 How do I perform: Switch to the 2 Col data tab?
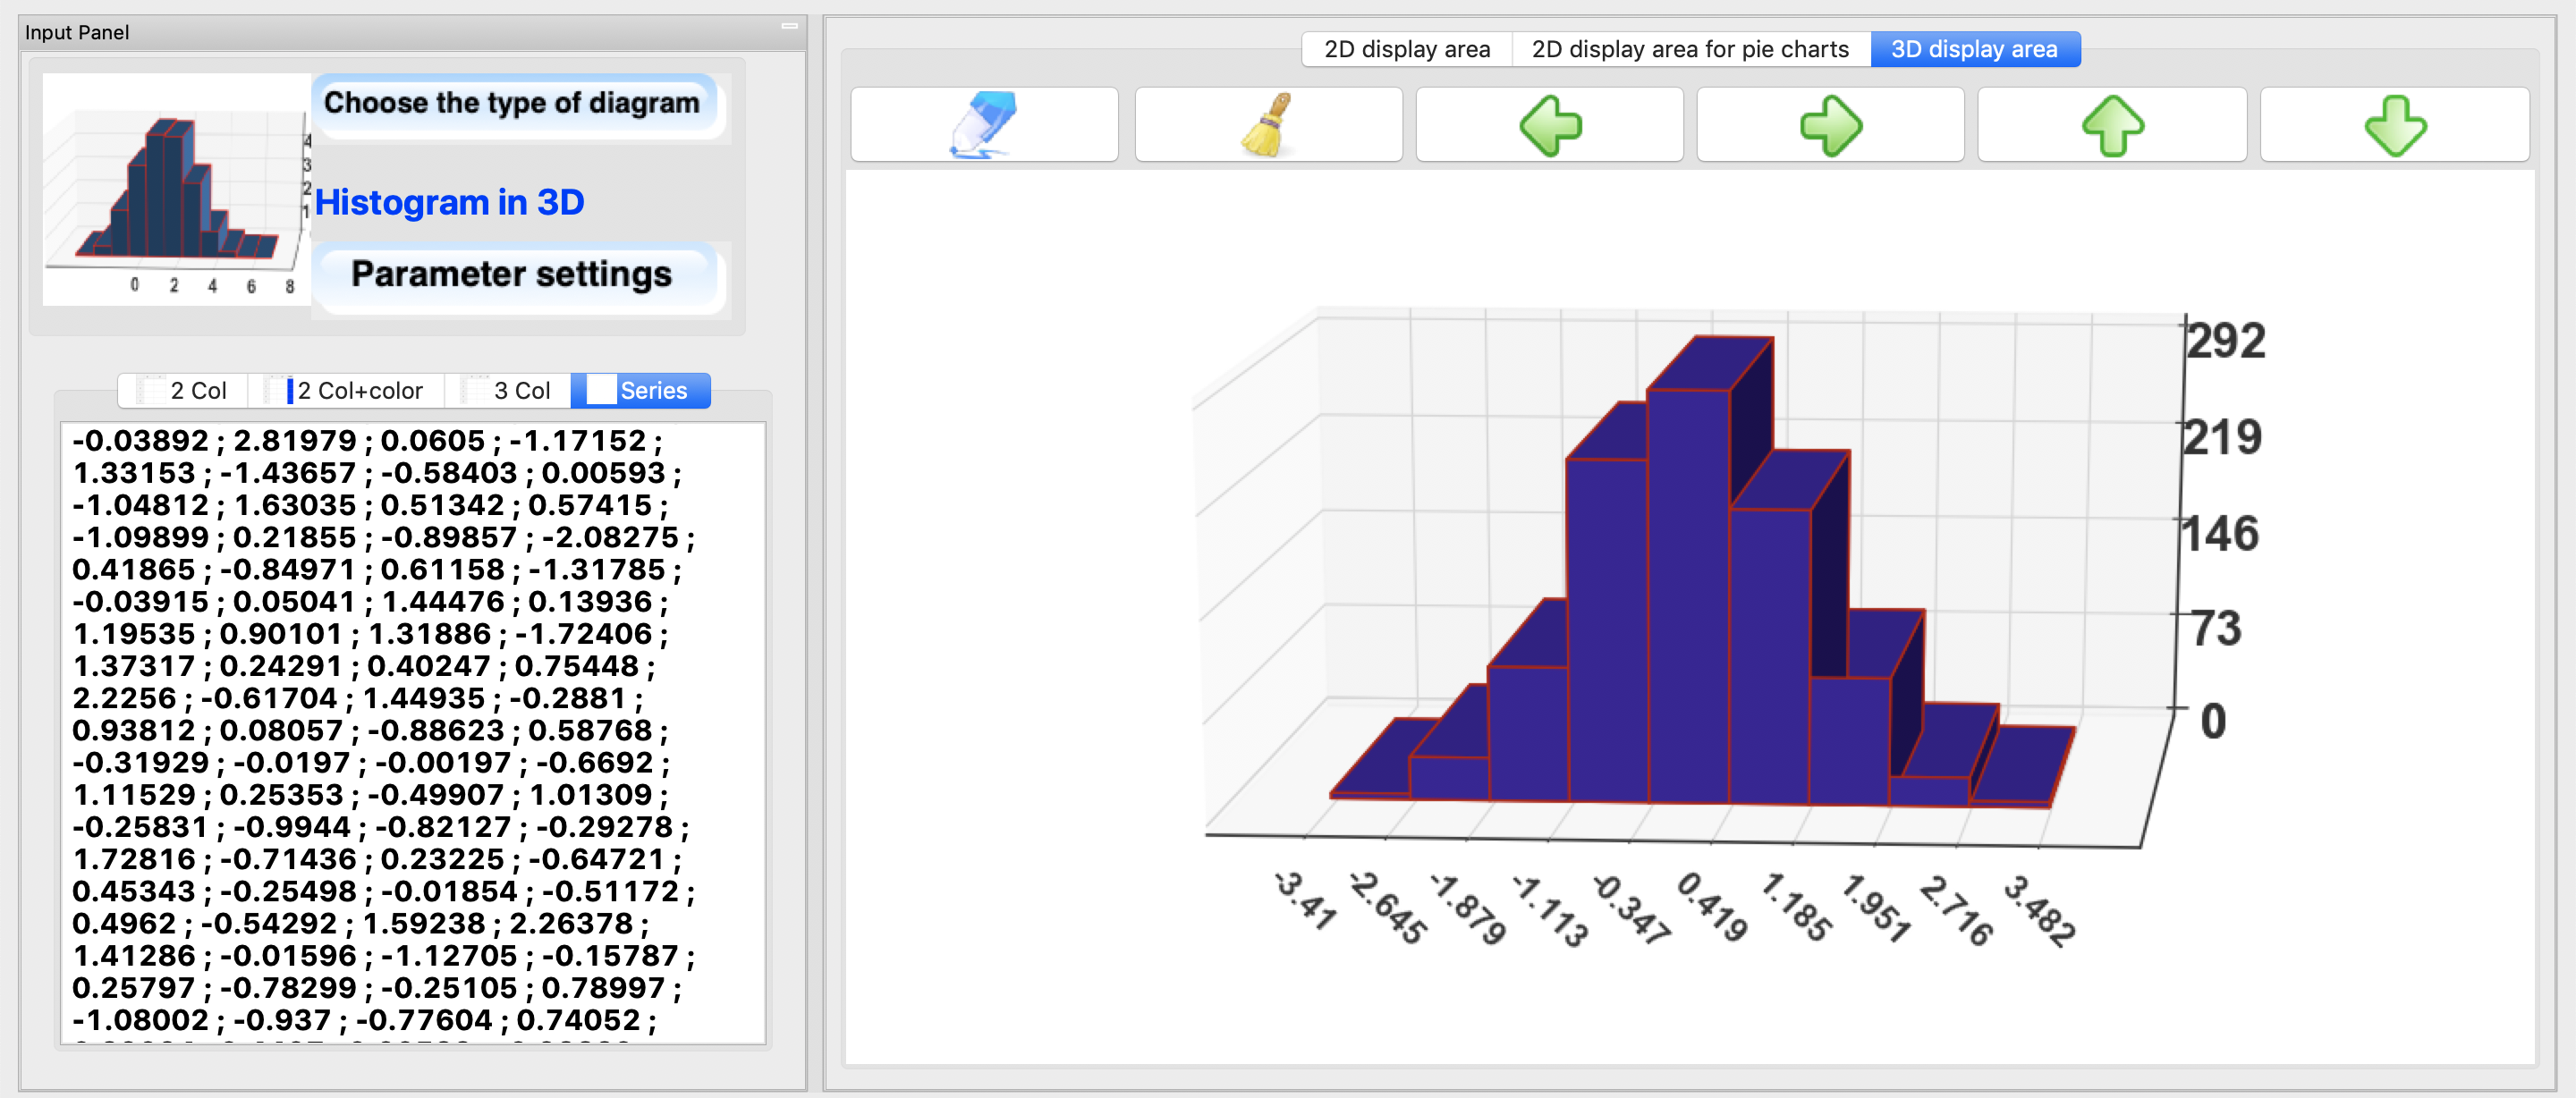(183, 391)
